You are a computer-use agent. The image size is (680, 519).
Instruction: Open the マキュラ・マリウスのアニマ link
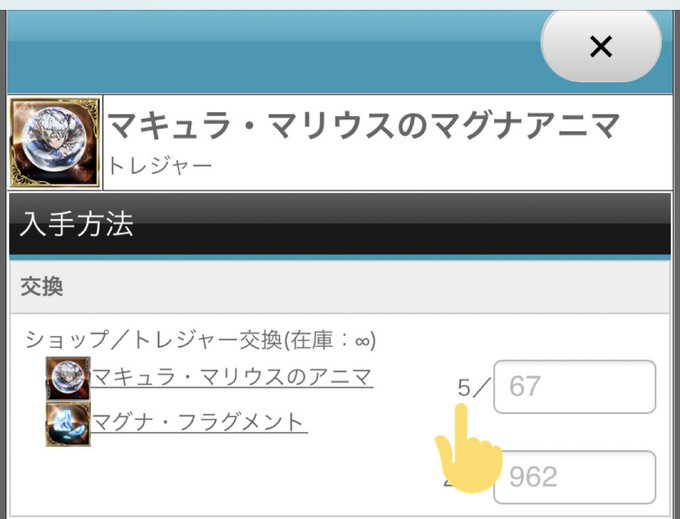(x=232, y=377)
